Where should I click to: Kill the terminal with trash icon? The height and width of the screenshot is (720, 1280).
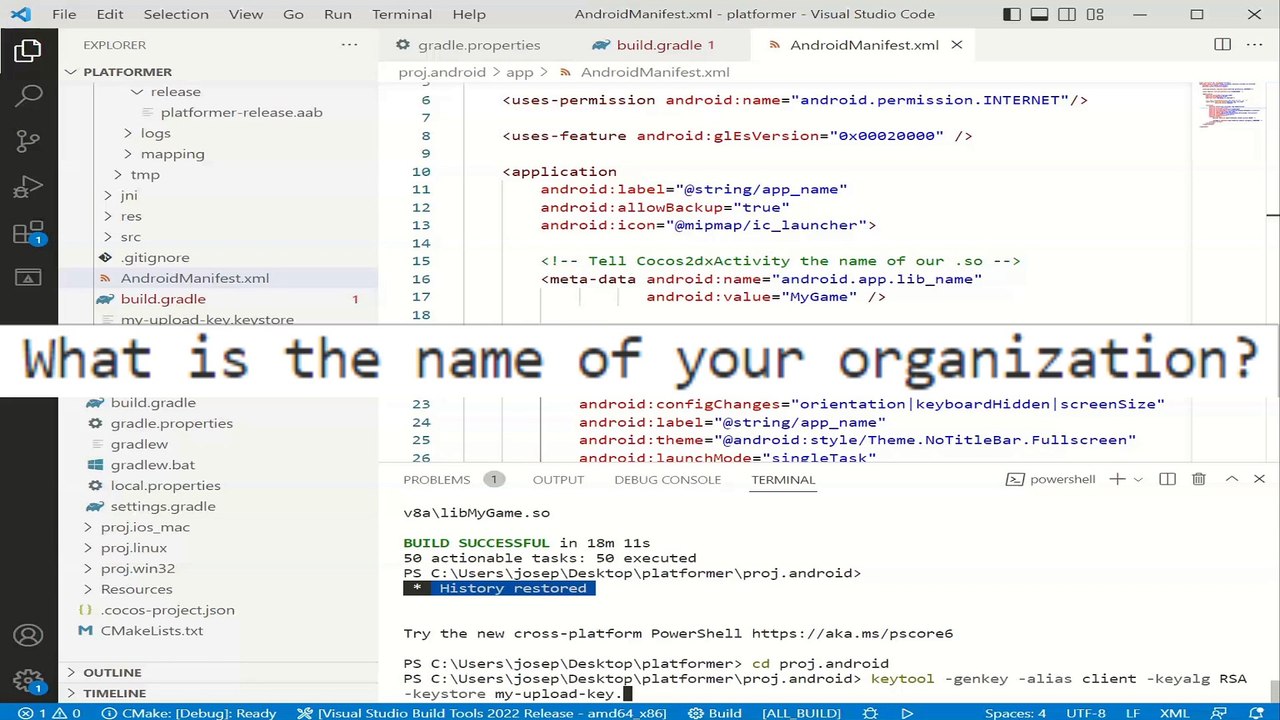tap(1199, 480)
